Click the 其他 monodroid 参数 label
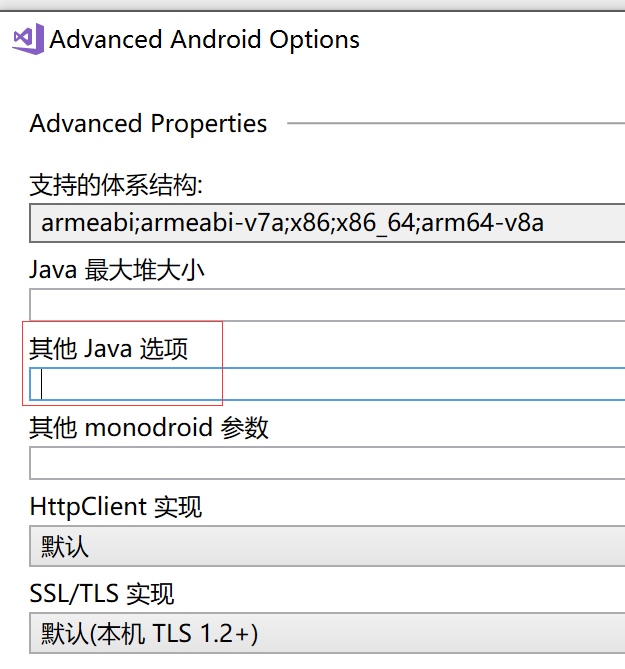This screenshot has width=625, height=669. point(149,428)
